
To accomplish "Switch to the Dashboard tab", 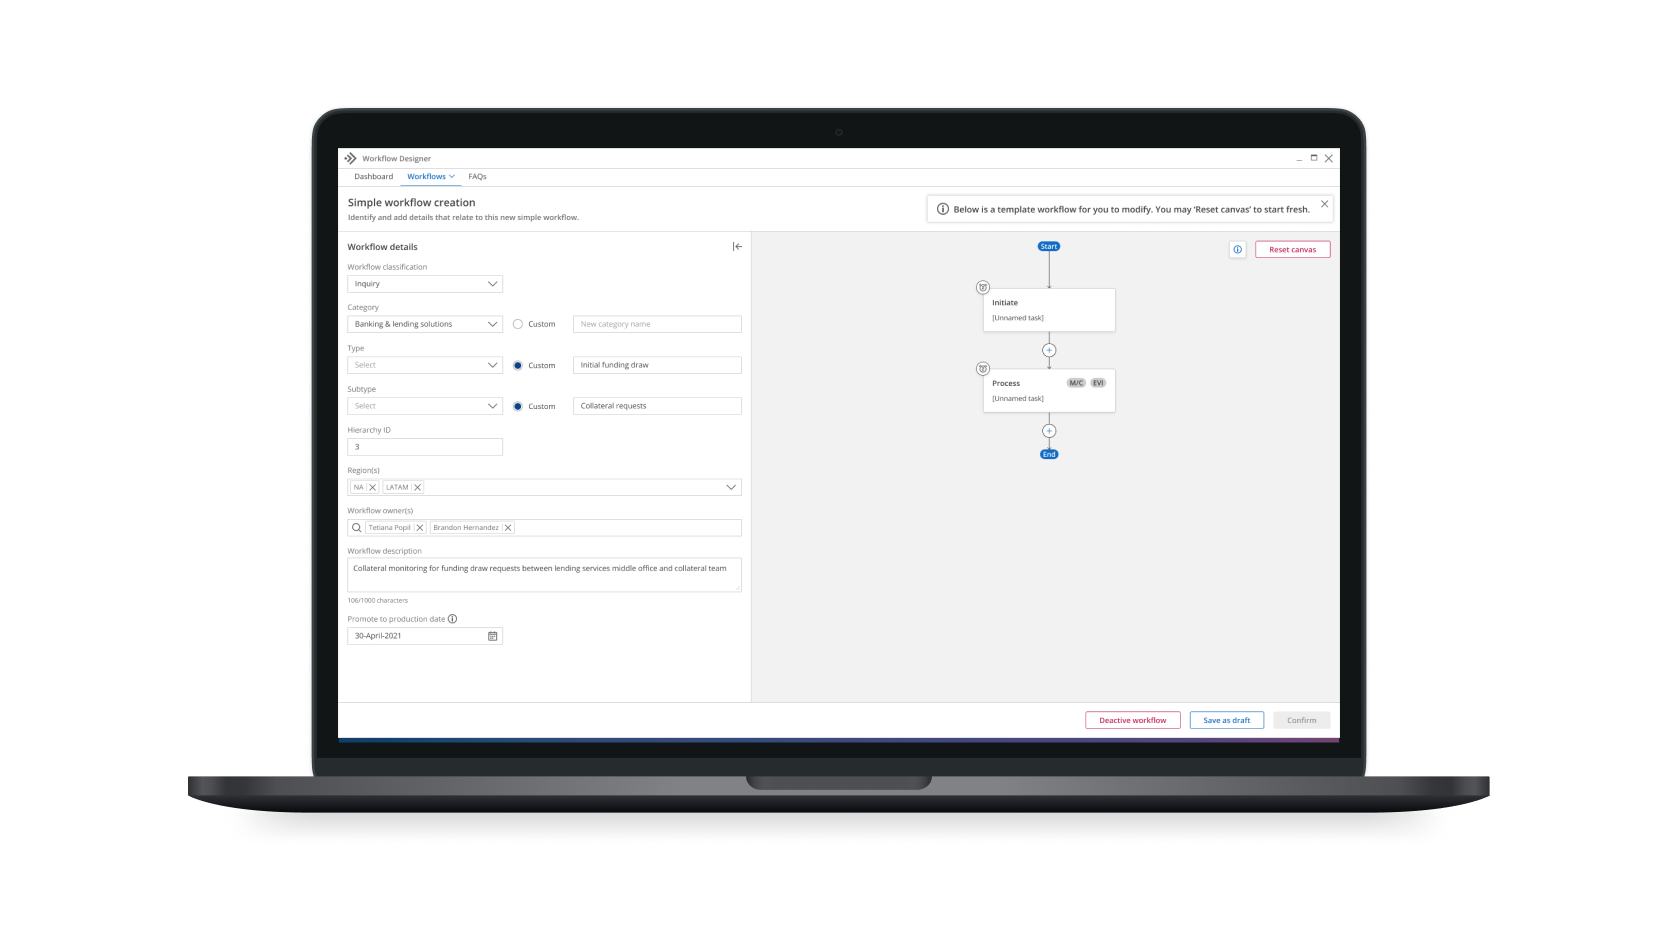I will (373, 176).
